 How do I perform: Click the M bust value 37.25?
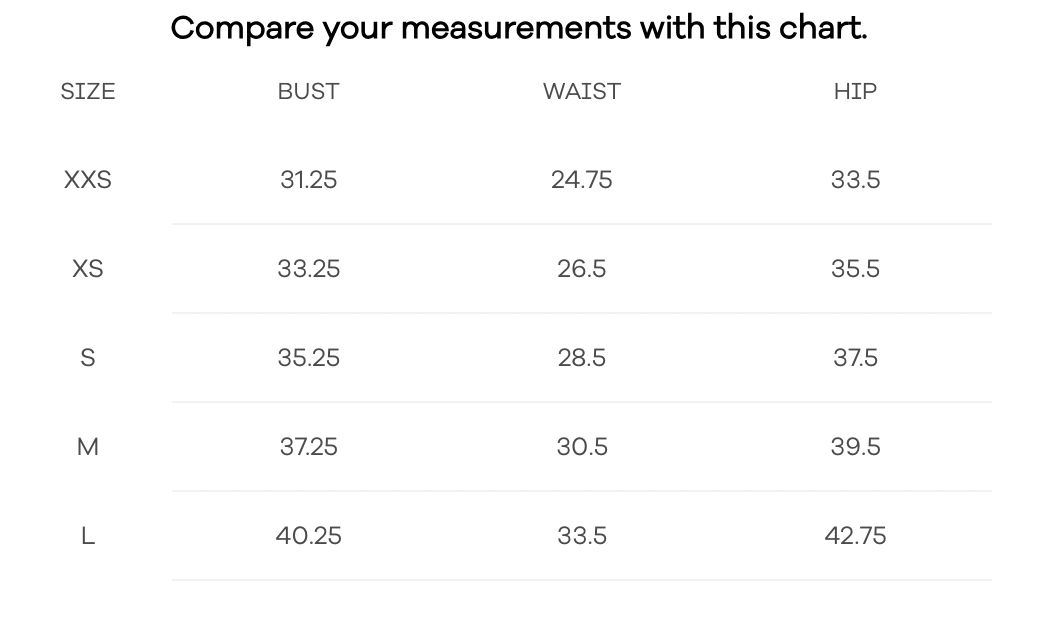point(308,447)
